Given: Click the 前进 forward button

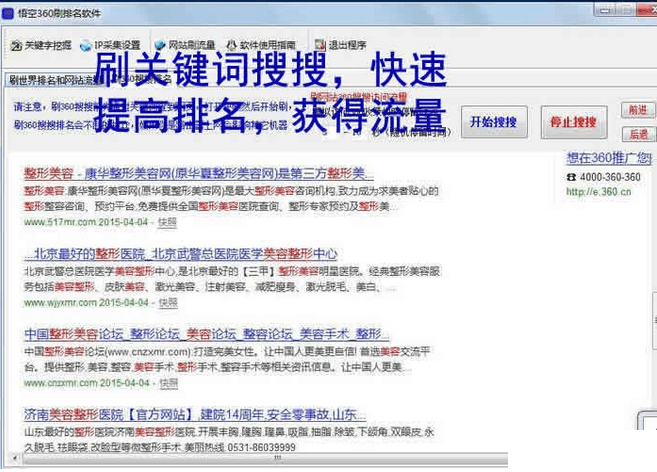Looking at the screenshot, I should click(637, 110).
